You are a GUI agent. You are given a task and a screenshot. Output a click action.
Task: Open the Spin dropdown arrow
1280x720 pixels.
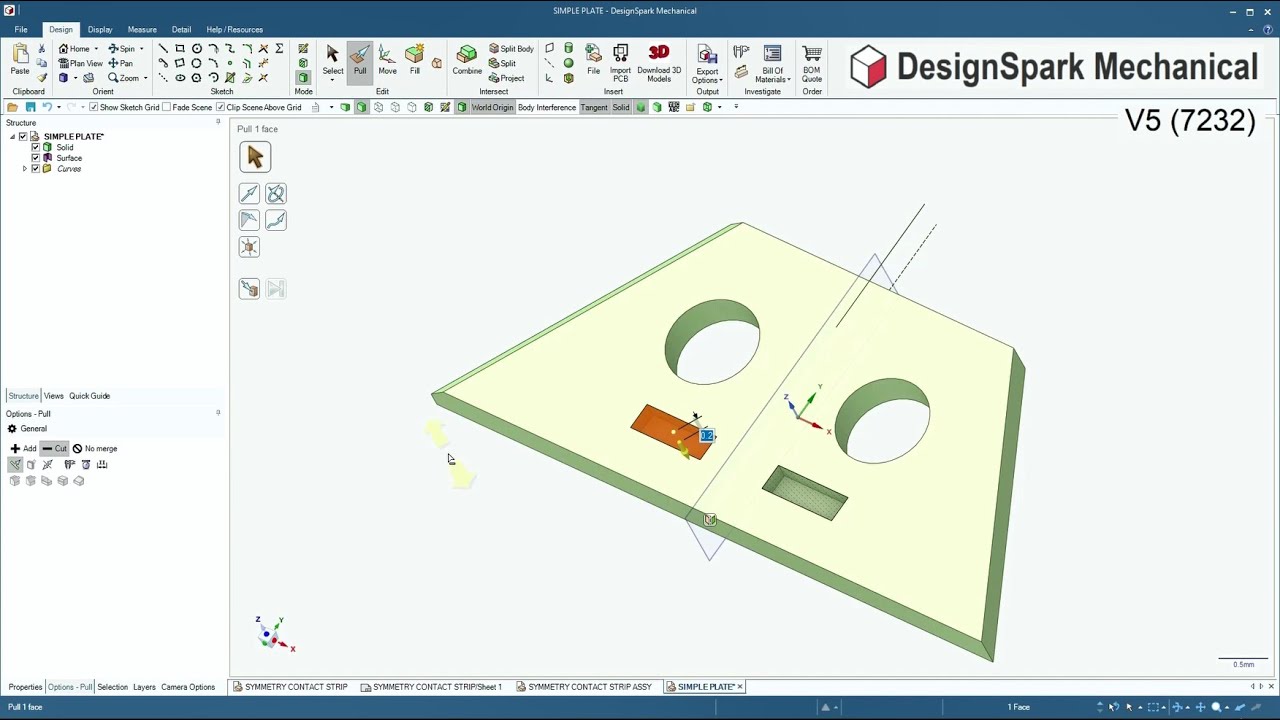click(x=141, y=49)
